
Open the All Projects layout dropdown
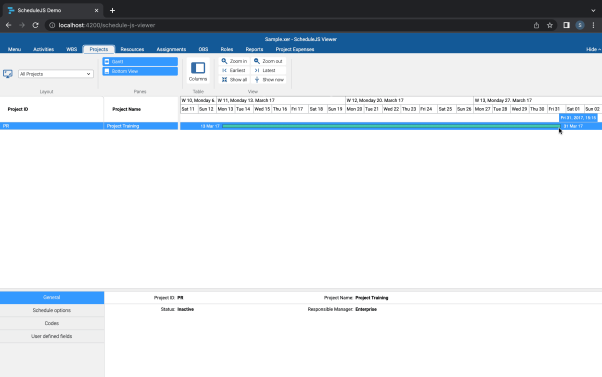[56, 74]
